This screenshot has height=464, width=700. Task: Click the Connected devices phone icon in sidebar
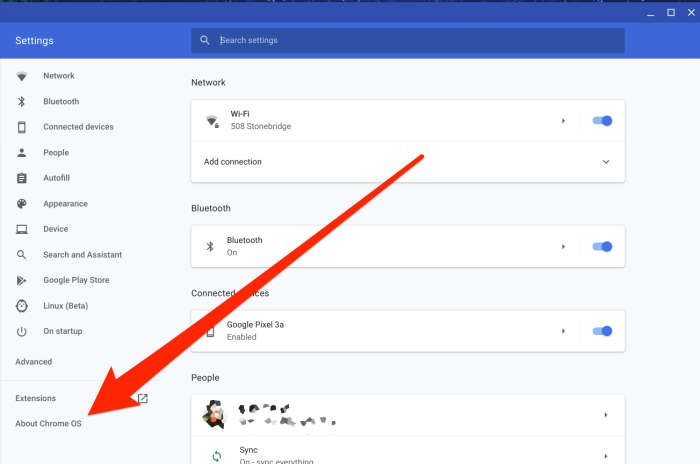pyautogui.click(x=21, y=127)
